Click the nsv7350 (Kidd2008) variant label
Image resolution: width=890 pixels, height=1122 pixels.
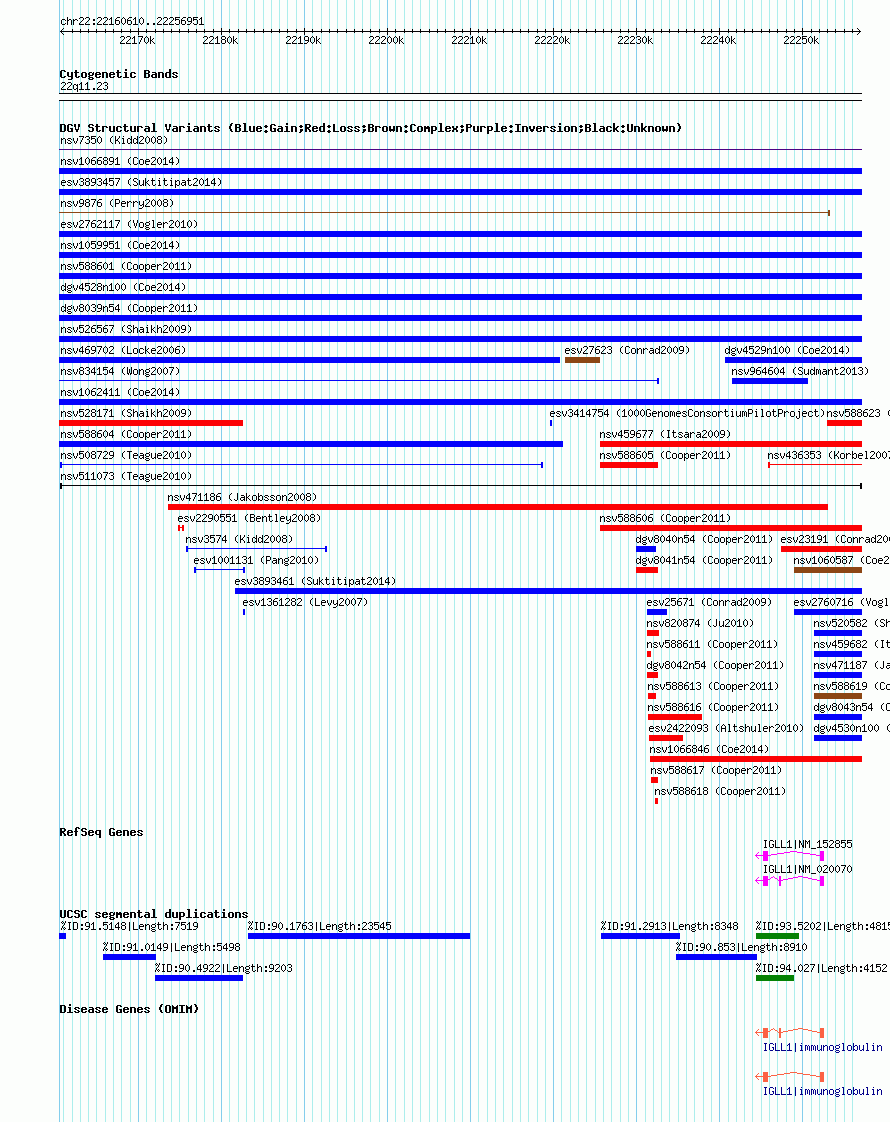114,140
